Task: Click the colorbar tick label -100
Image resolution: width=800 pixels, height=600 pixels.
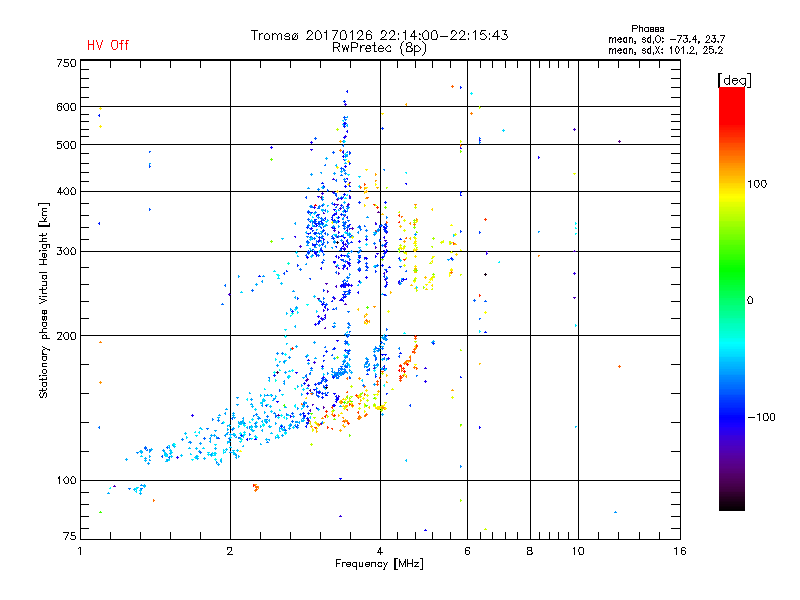Action: pyautogui.click(x=761, y=417)
